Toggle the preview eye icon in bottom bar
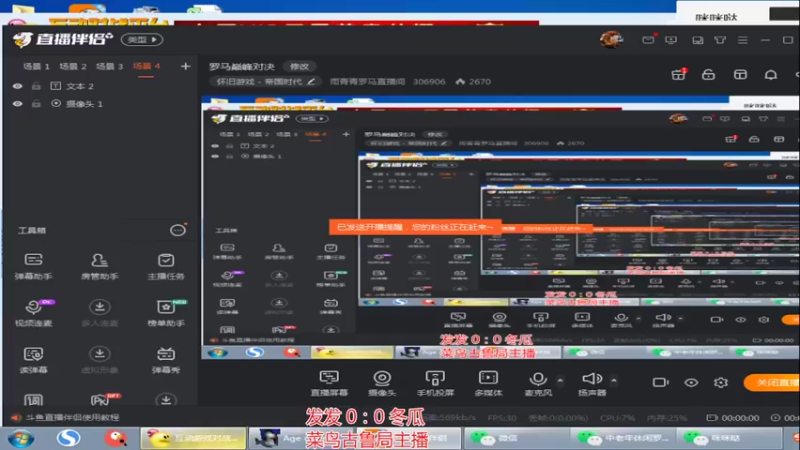The width and height of the screenshot is (800, 450). pyautogui.click(x=691, y=382)
